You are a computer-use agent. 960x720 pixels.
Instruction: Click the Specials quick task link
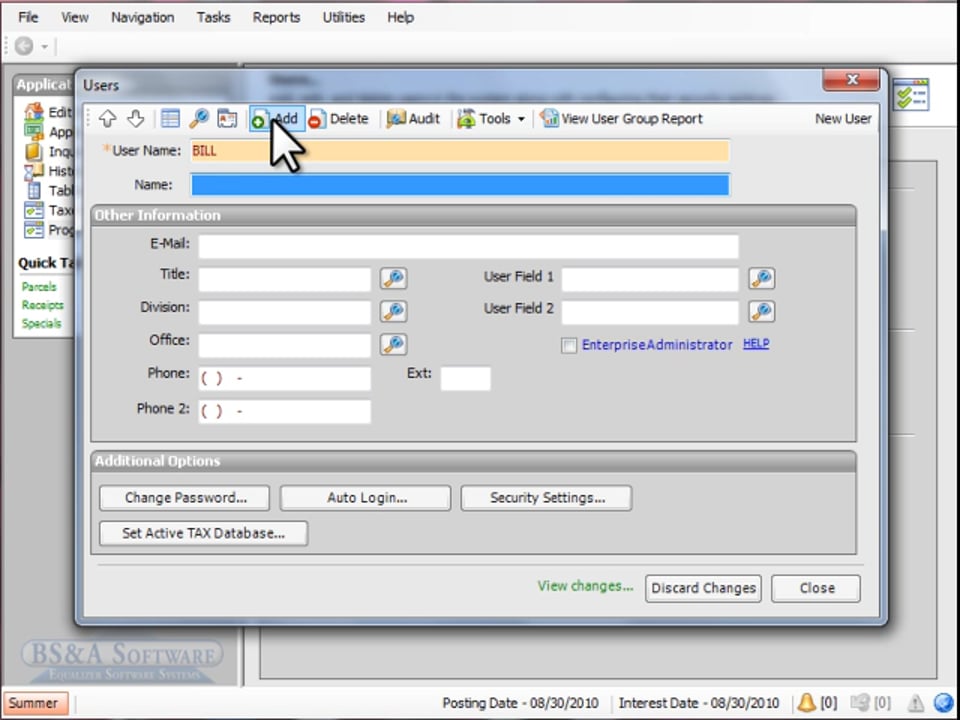pos(41,323)
